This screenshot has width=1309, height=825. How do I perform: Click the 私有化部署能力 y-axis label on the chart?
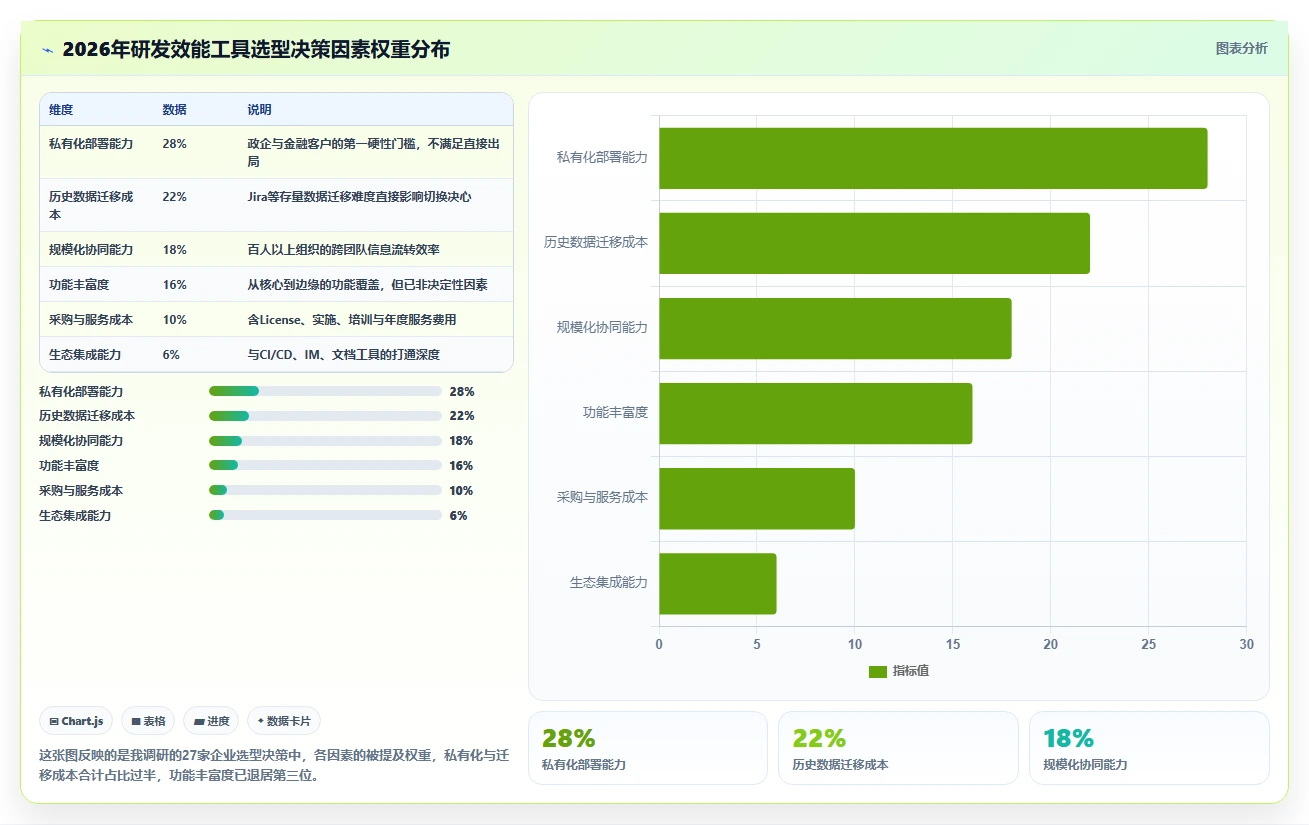602,158
